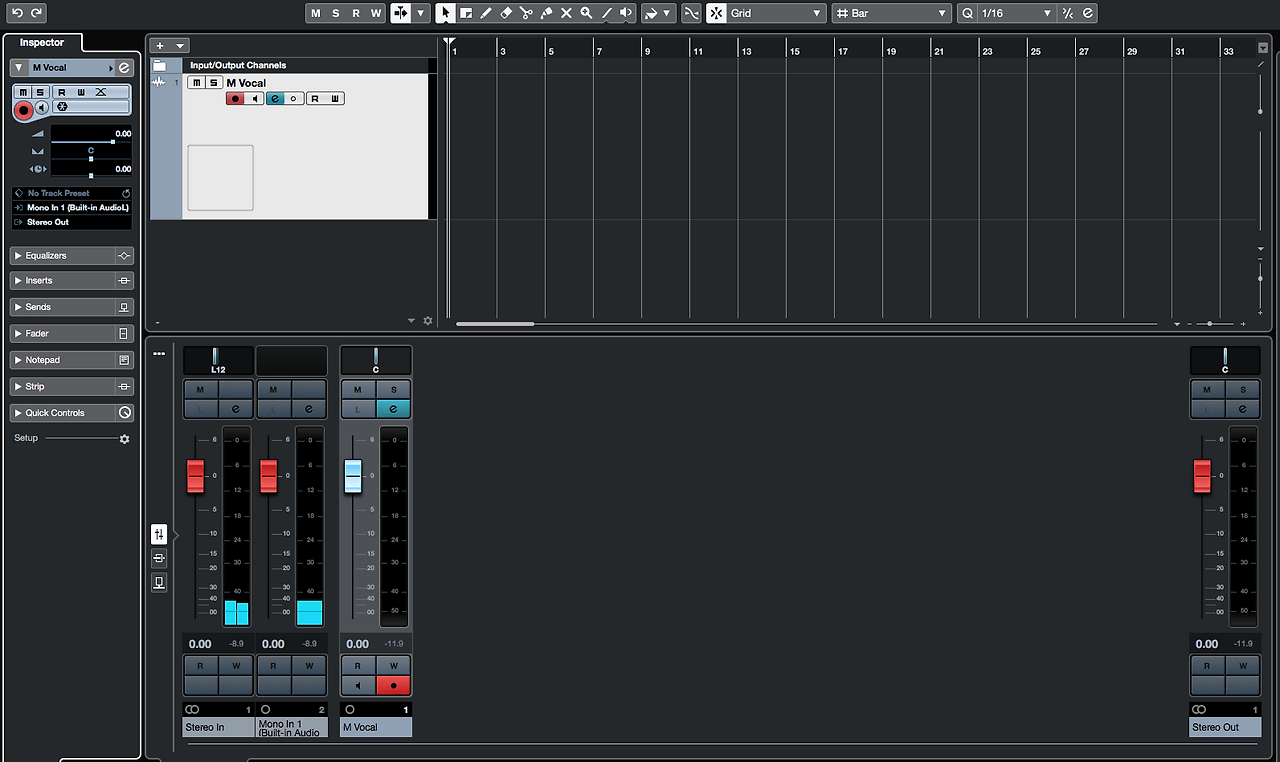This screenshot has width=1280, height=762.
Task: Open iterative quantize button in toolbar
Action: pos(1068,13)
